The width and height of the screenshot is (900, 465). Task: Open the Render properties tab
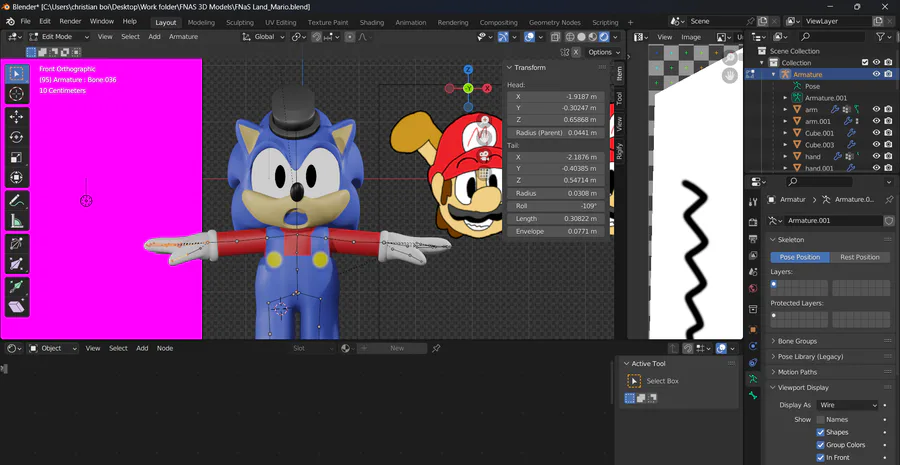pyautogui.click(x=753, y=221)
